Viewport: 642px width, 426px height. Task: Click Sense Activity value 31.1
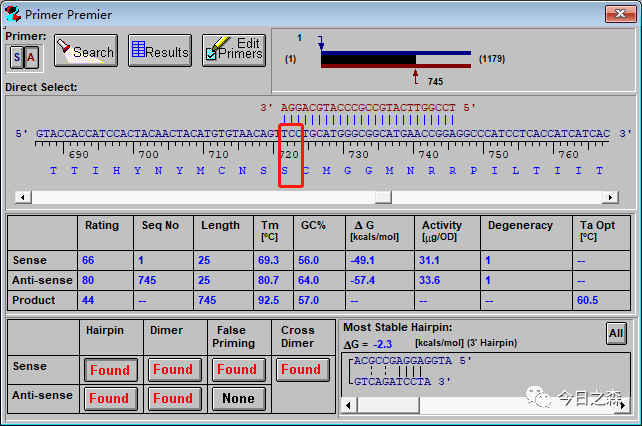tap(429, 260)
